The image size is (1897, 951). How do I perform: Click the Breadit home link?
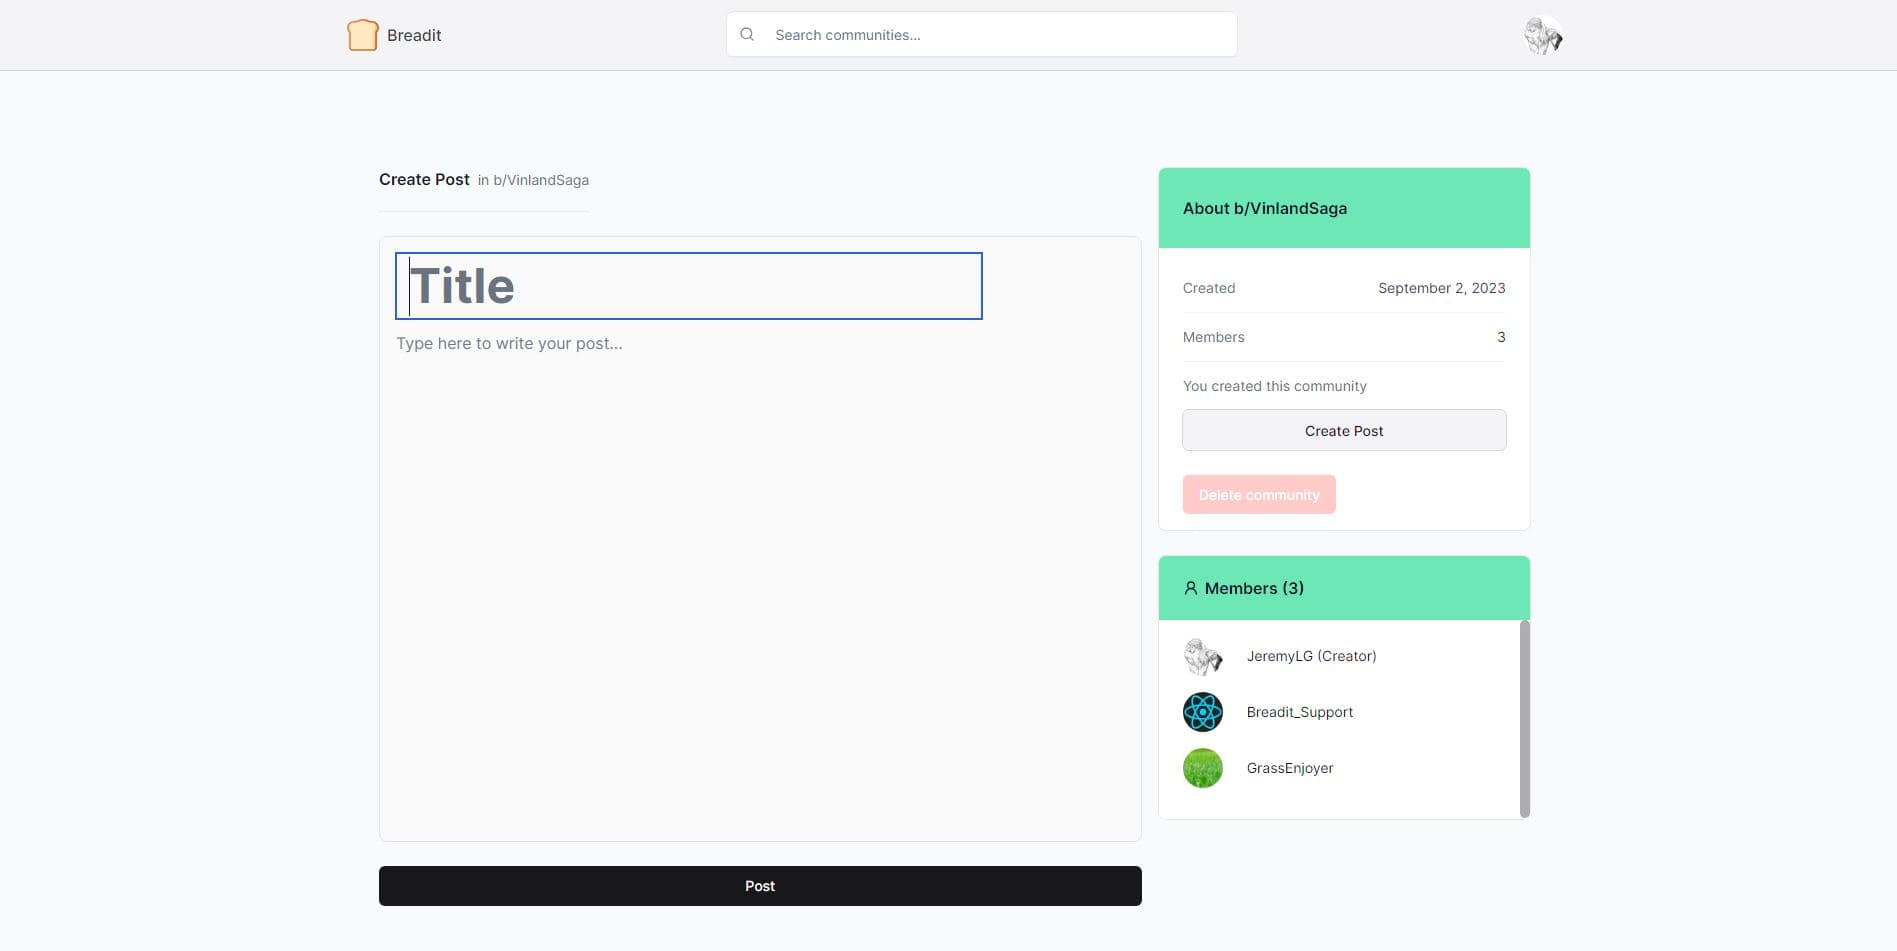(x=413, y=34)
